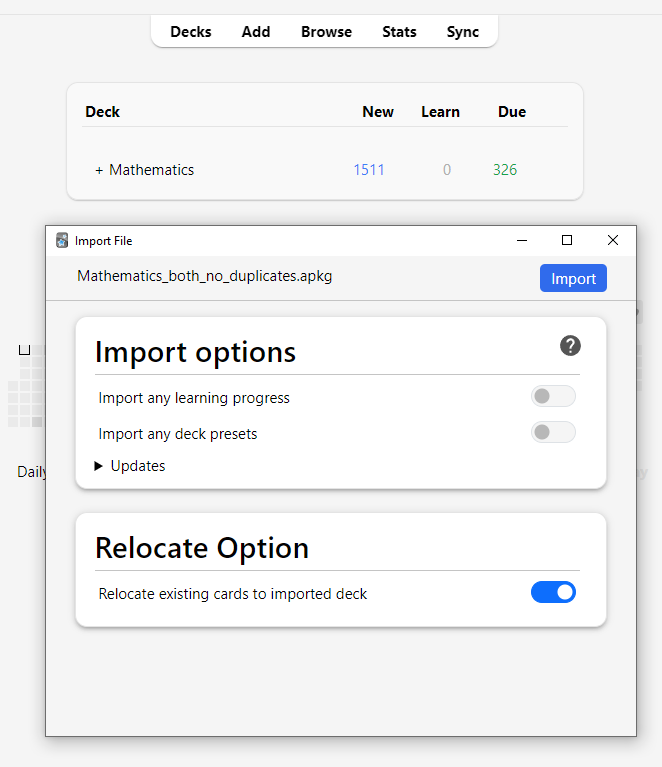The image size is (662, 767).
Task: Expand the Mathematics deck with plus sign
Action: 99,170
